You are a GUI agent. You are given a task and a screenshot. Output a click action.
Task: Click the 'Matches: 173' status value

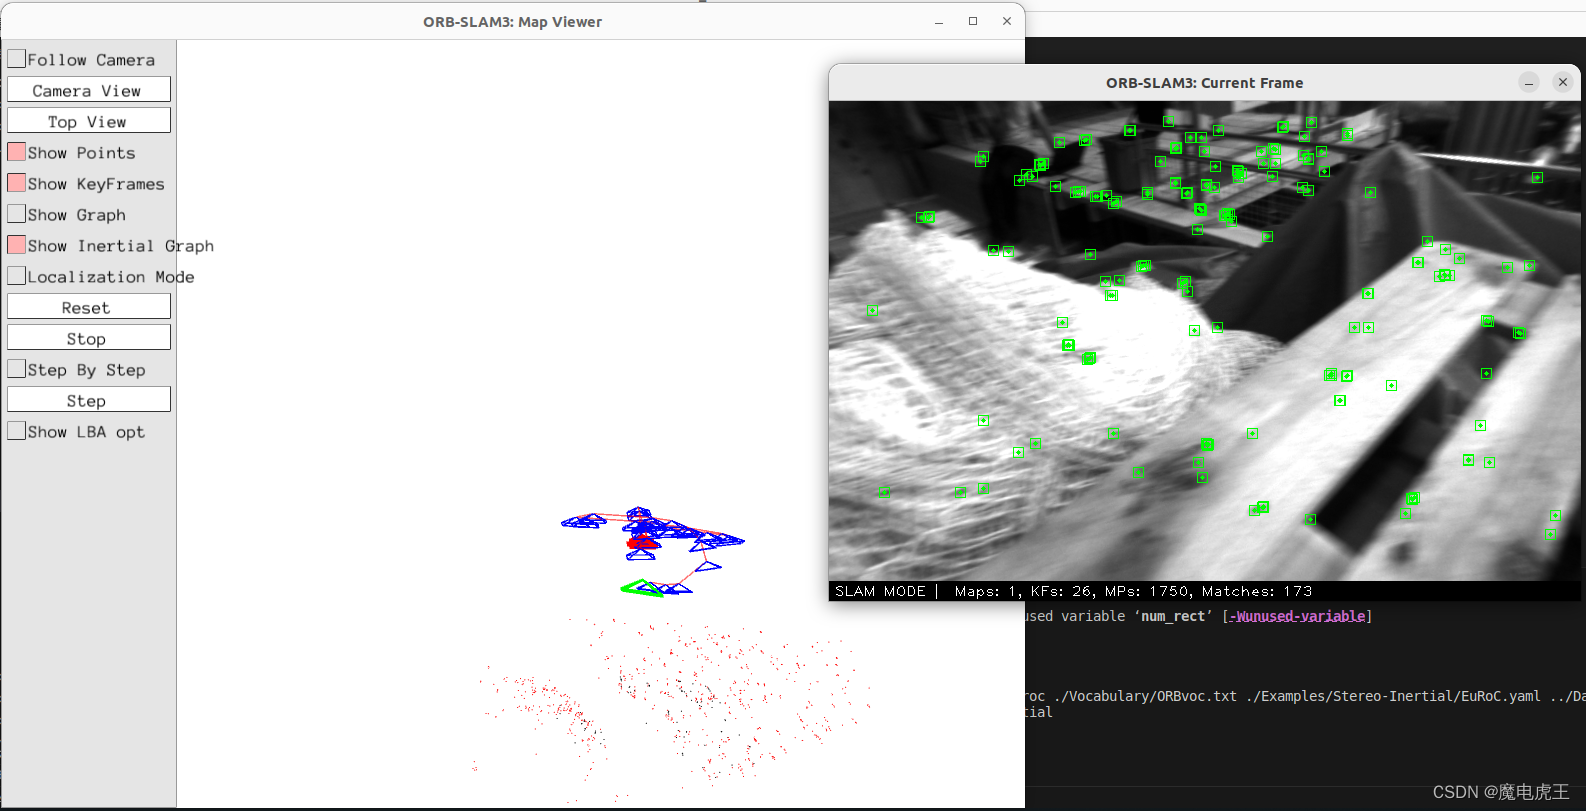[x=1257, y=591]
